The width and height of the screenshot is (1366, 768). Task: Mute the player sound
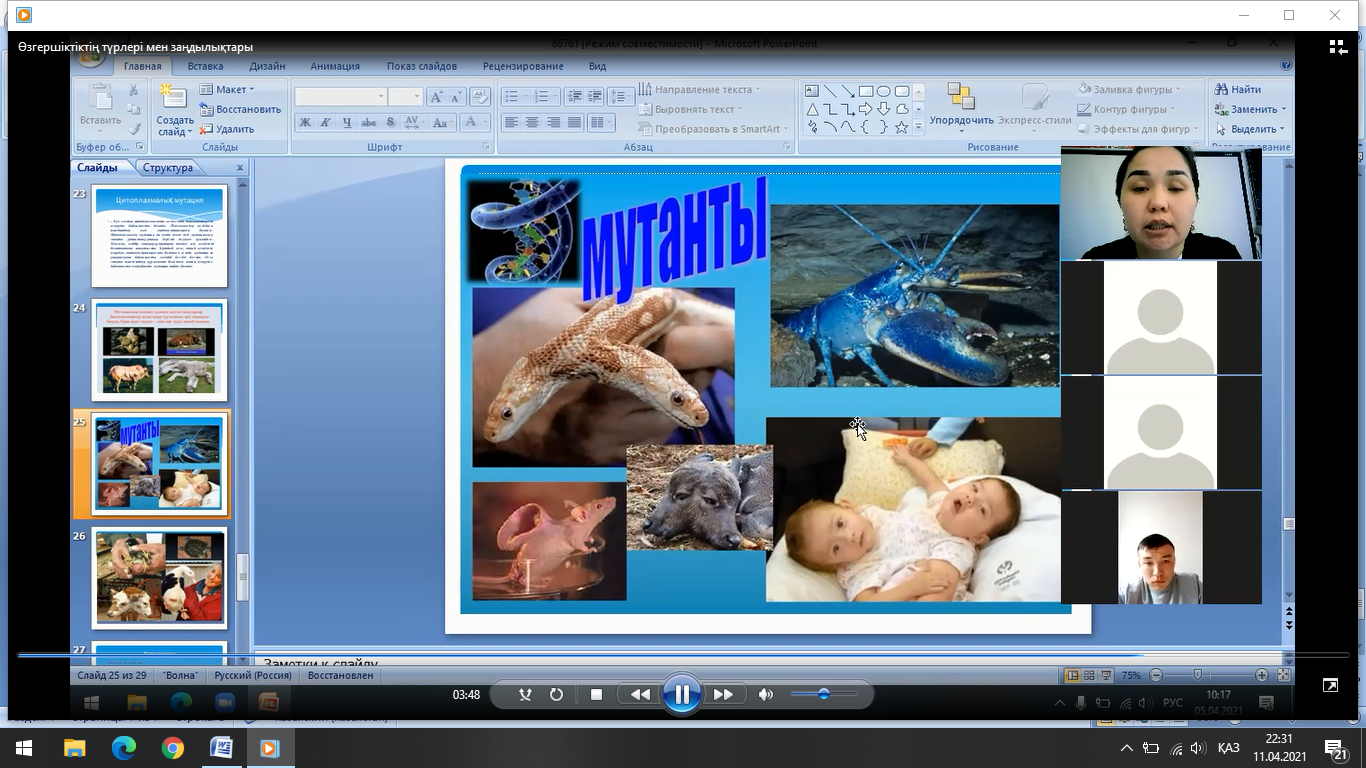[x=766, y=694]
